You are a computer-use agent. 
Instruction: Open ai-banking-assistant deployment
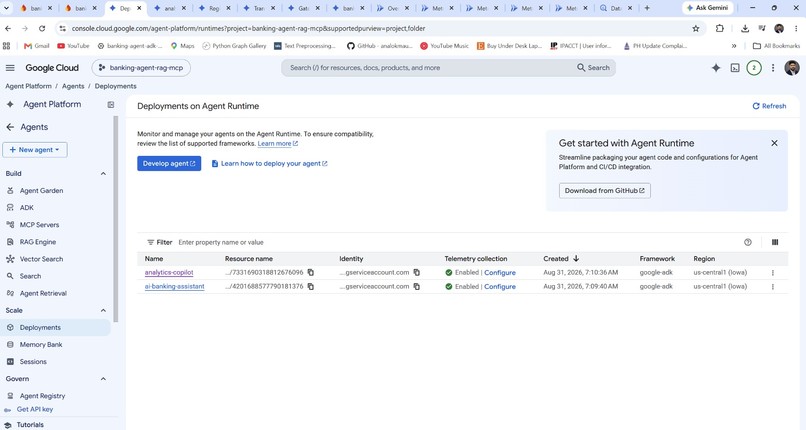pyautogui.click(x=174, y=286)
